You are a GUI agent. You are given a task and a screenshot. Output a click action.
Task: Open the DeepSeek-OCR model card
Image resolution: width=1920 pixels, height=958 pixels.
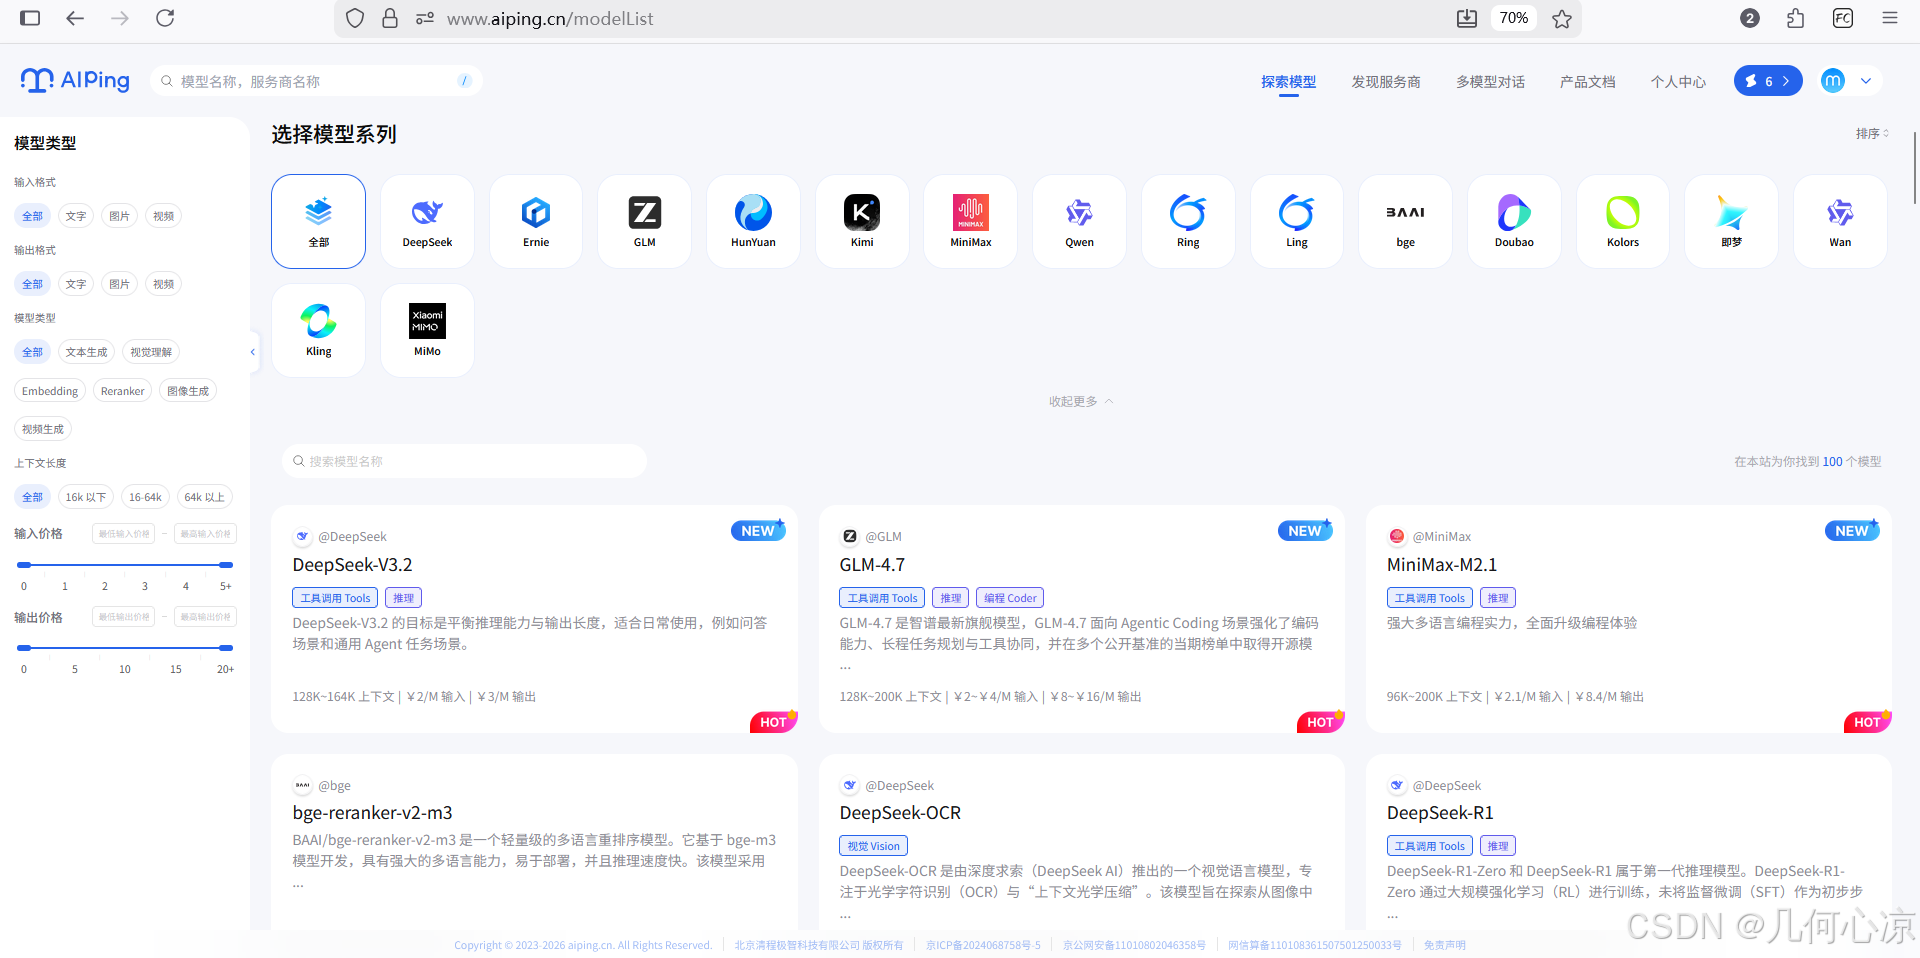1081,843
